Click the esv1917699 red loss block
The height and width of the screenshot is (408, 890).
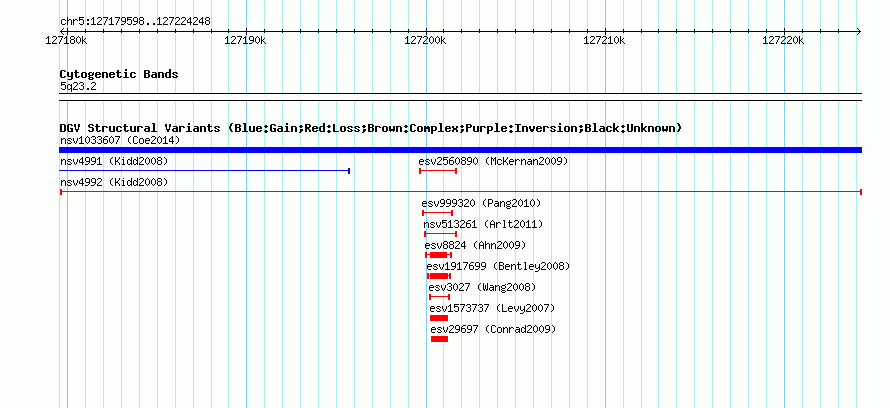coord(439,276)
